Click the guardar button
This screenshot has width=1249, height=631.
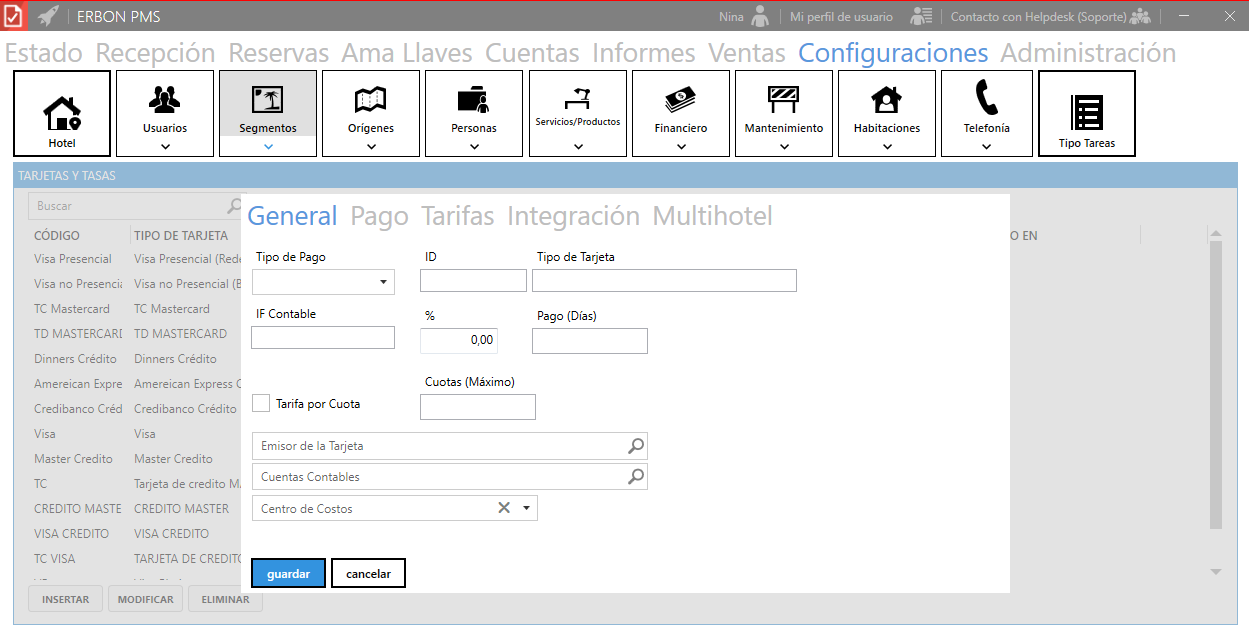(288, 574)
